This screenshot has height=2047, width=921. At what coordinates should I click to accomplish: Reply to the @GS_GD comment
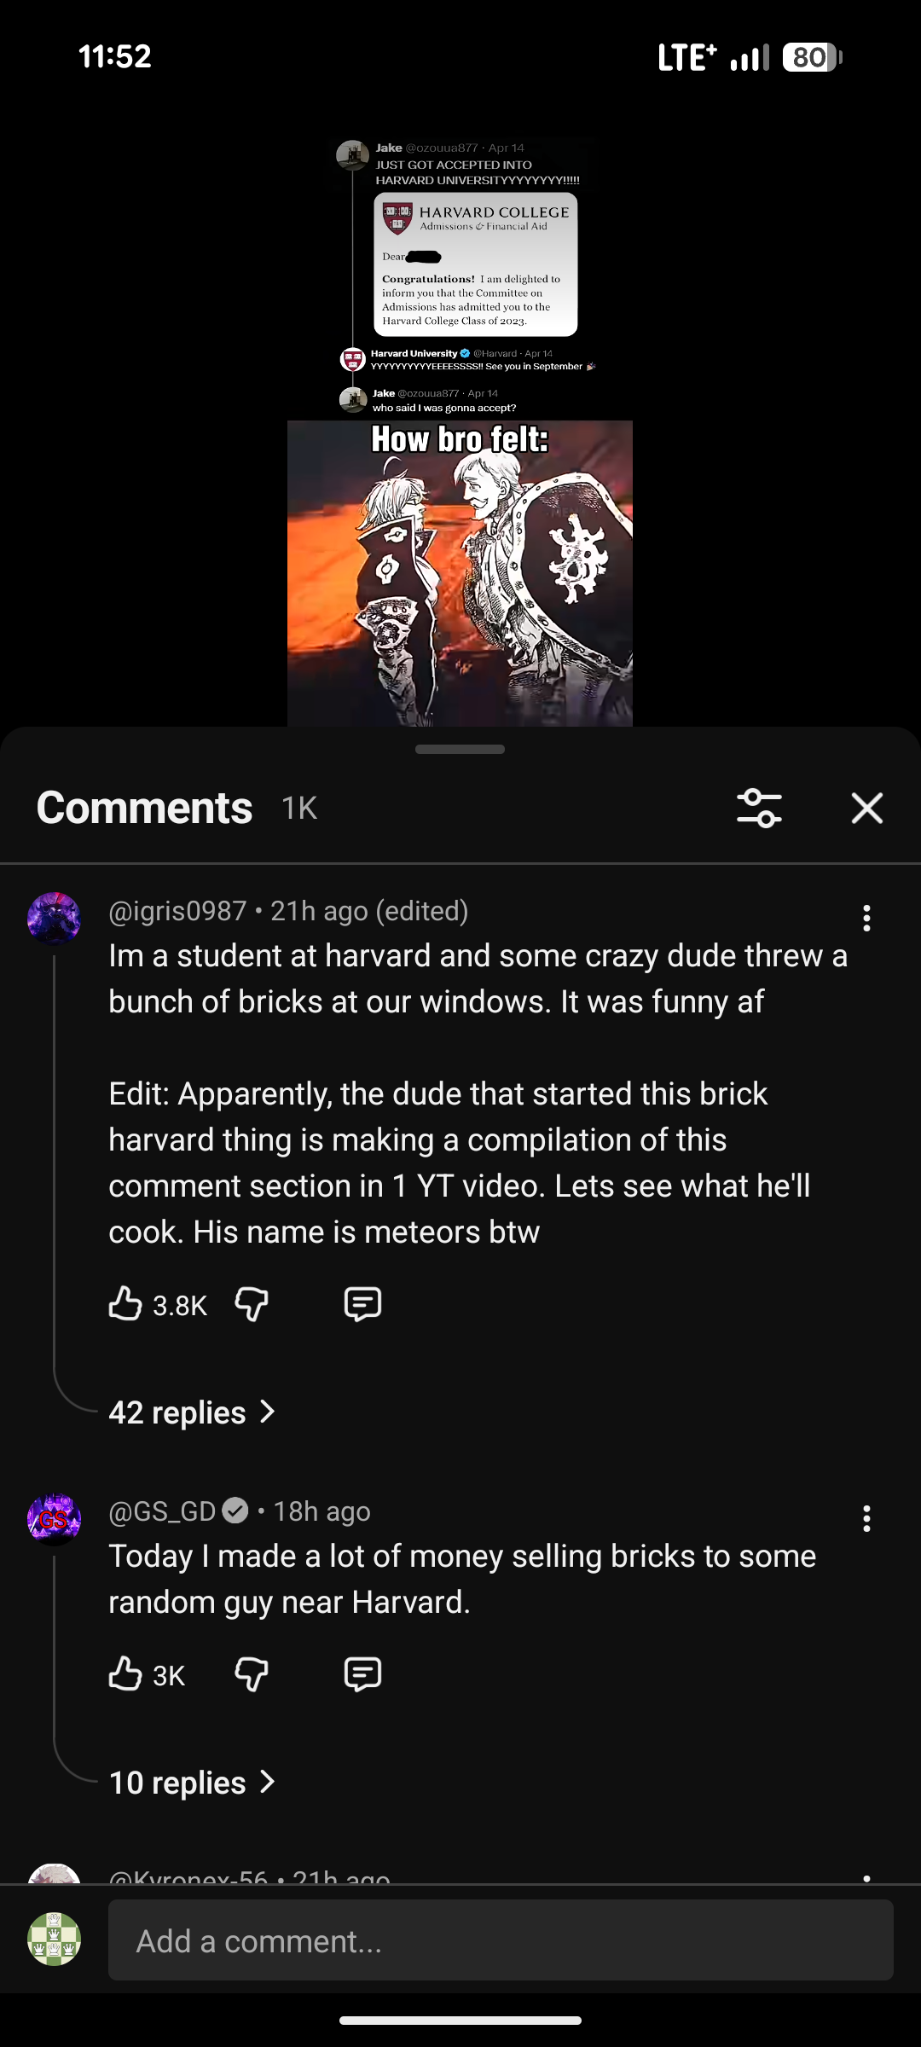tap(362, 1674)
